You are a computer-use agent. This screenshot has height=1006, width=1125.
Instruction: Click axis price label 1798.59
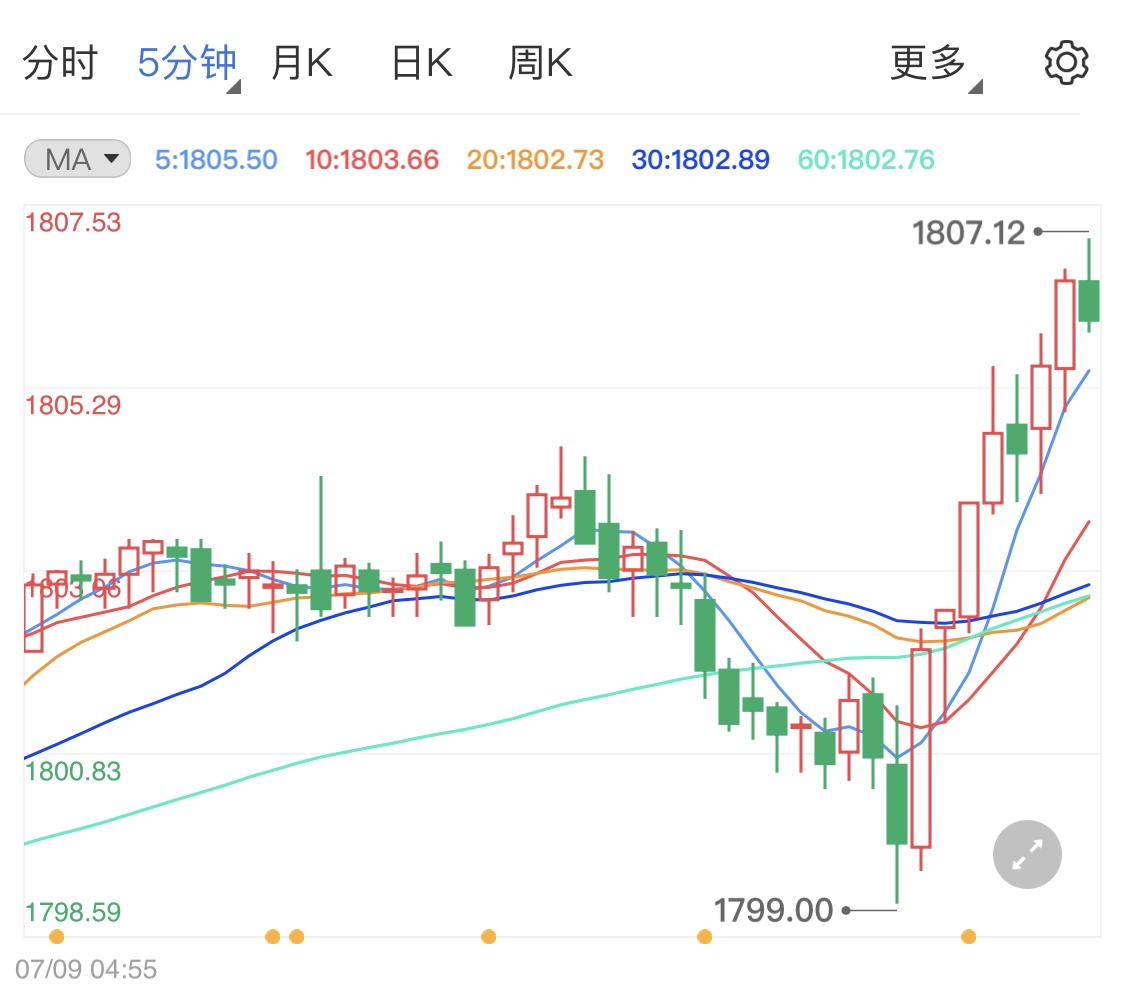(73, 912)
